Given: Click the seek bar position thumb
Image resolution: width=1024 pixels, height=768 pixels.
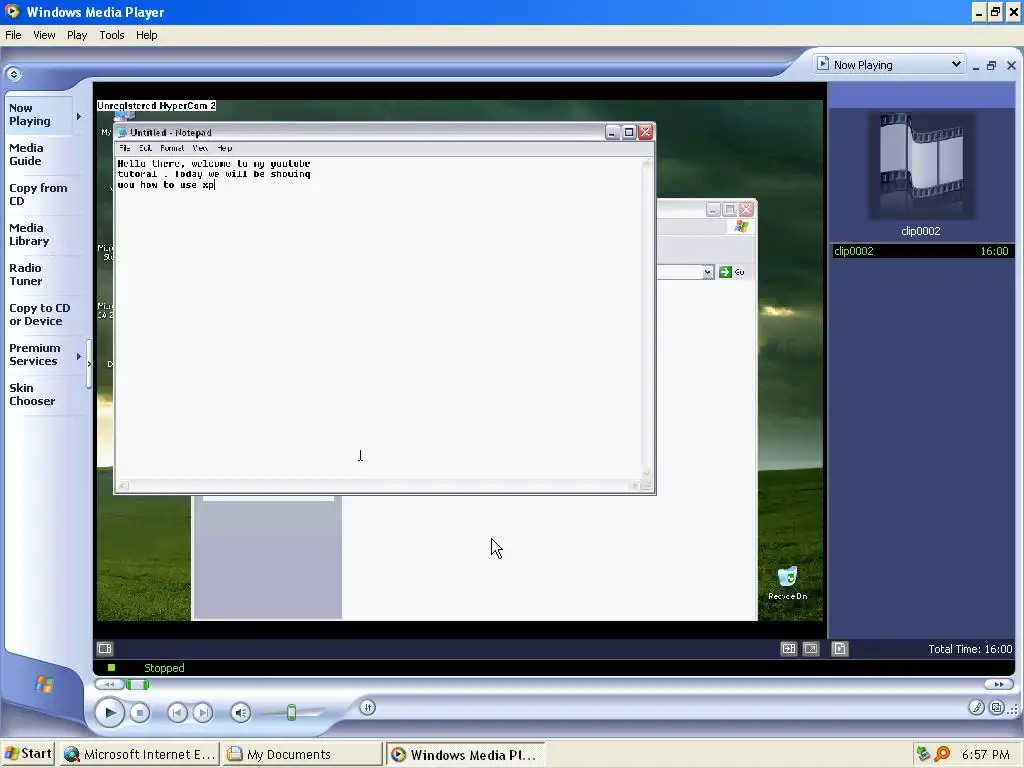Looking at the screenshot, I should tap(137, 684).
